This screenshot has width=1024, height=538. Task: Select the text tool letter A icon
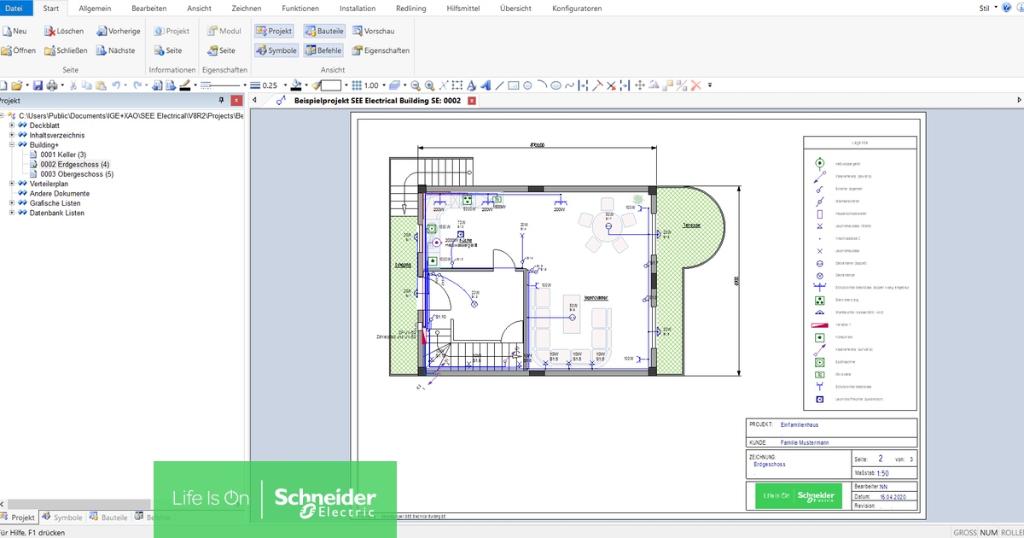471,85
